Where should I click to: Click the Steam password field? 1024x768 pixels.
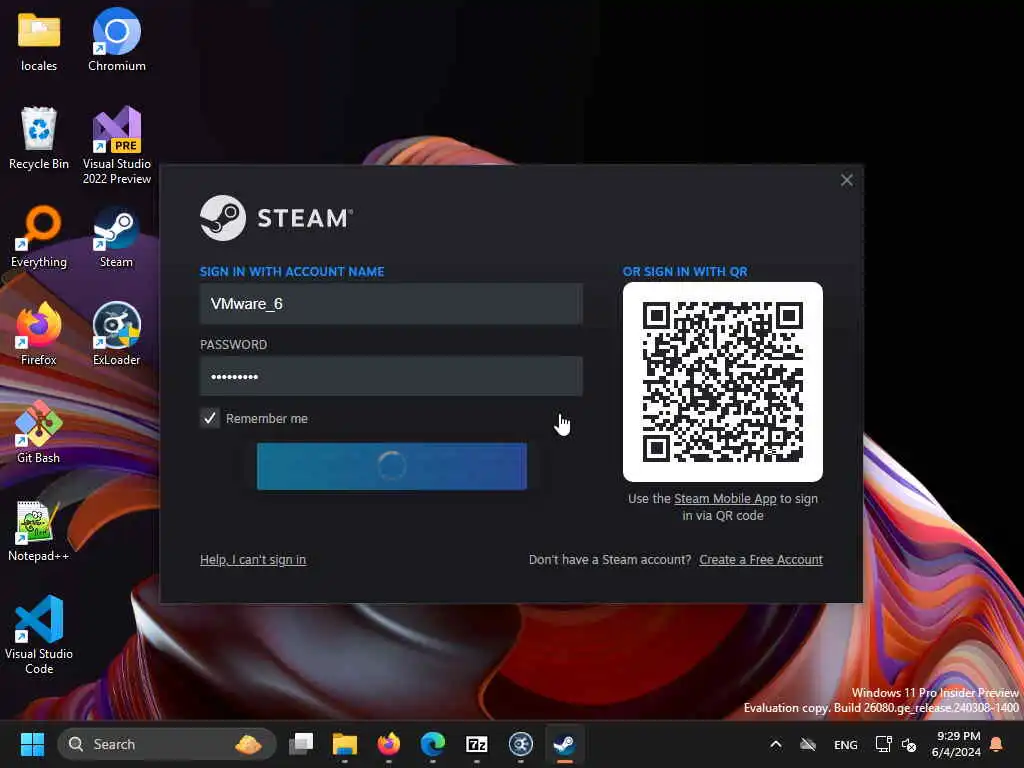point(391,376)
